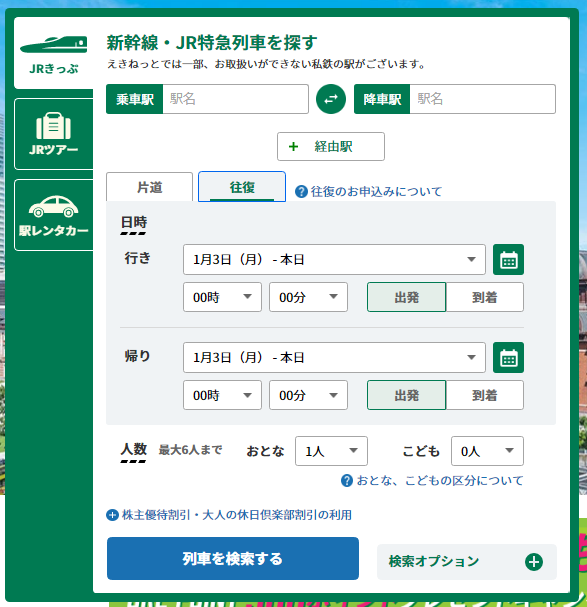587x607 pixels.
Task: Click the 降車駅 station name field
Action: (x=482, y=99)
